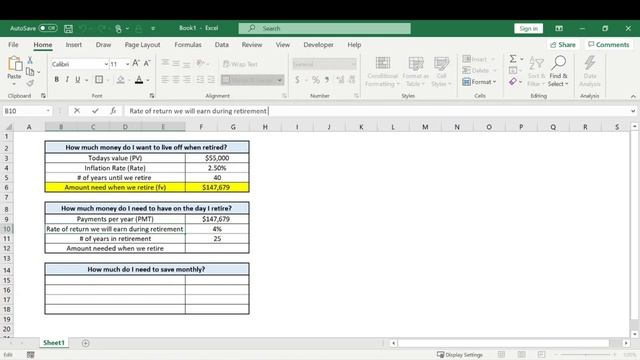The height and width of the screenshot is (360, 640).
Task: Click the Clear eraser icon
Action: pyautogui.click(x=513, y=82)
